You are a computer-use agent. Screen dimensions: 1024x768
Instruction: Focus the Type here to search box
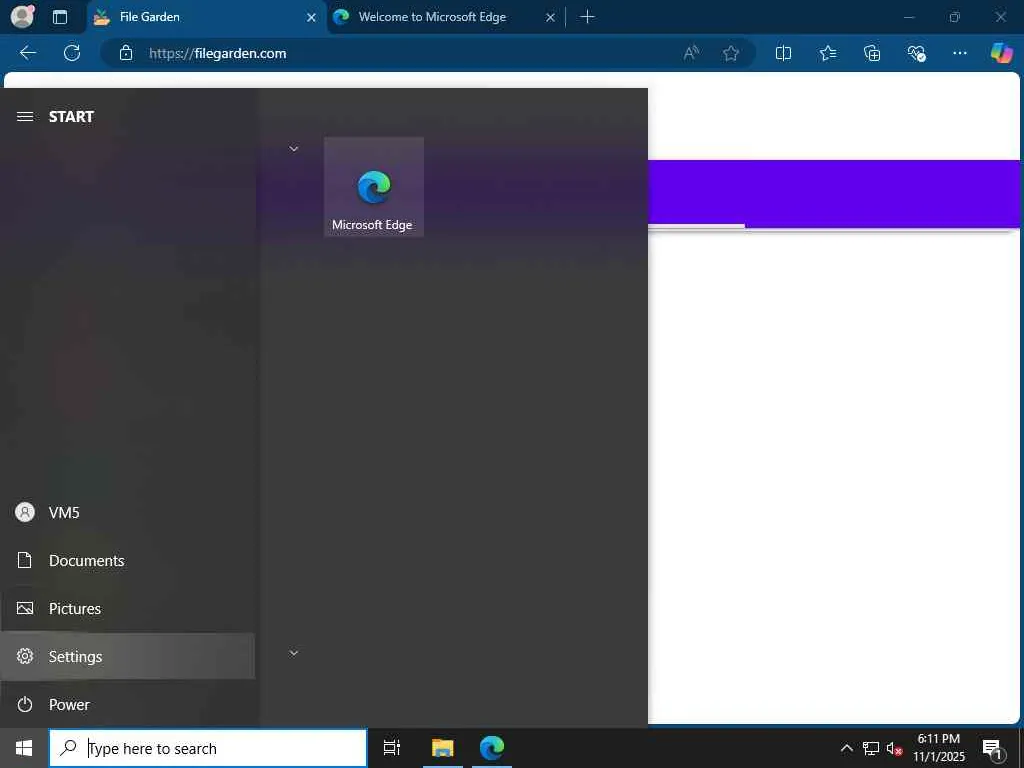208,748
